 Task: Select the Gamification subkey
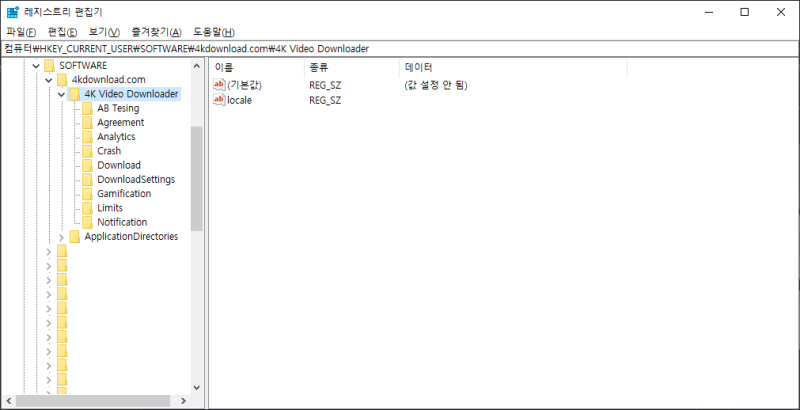(124, 194)
